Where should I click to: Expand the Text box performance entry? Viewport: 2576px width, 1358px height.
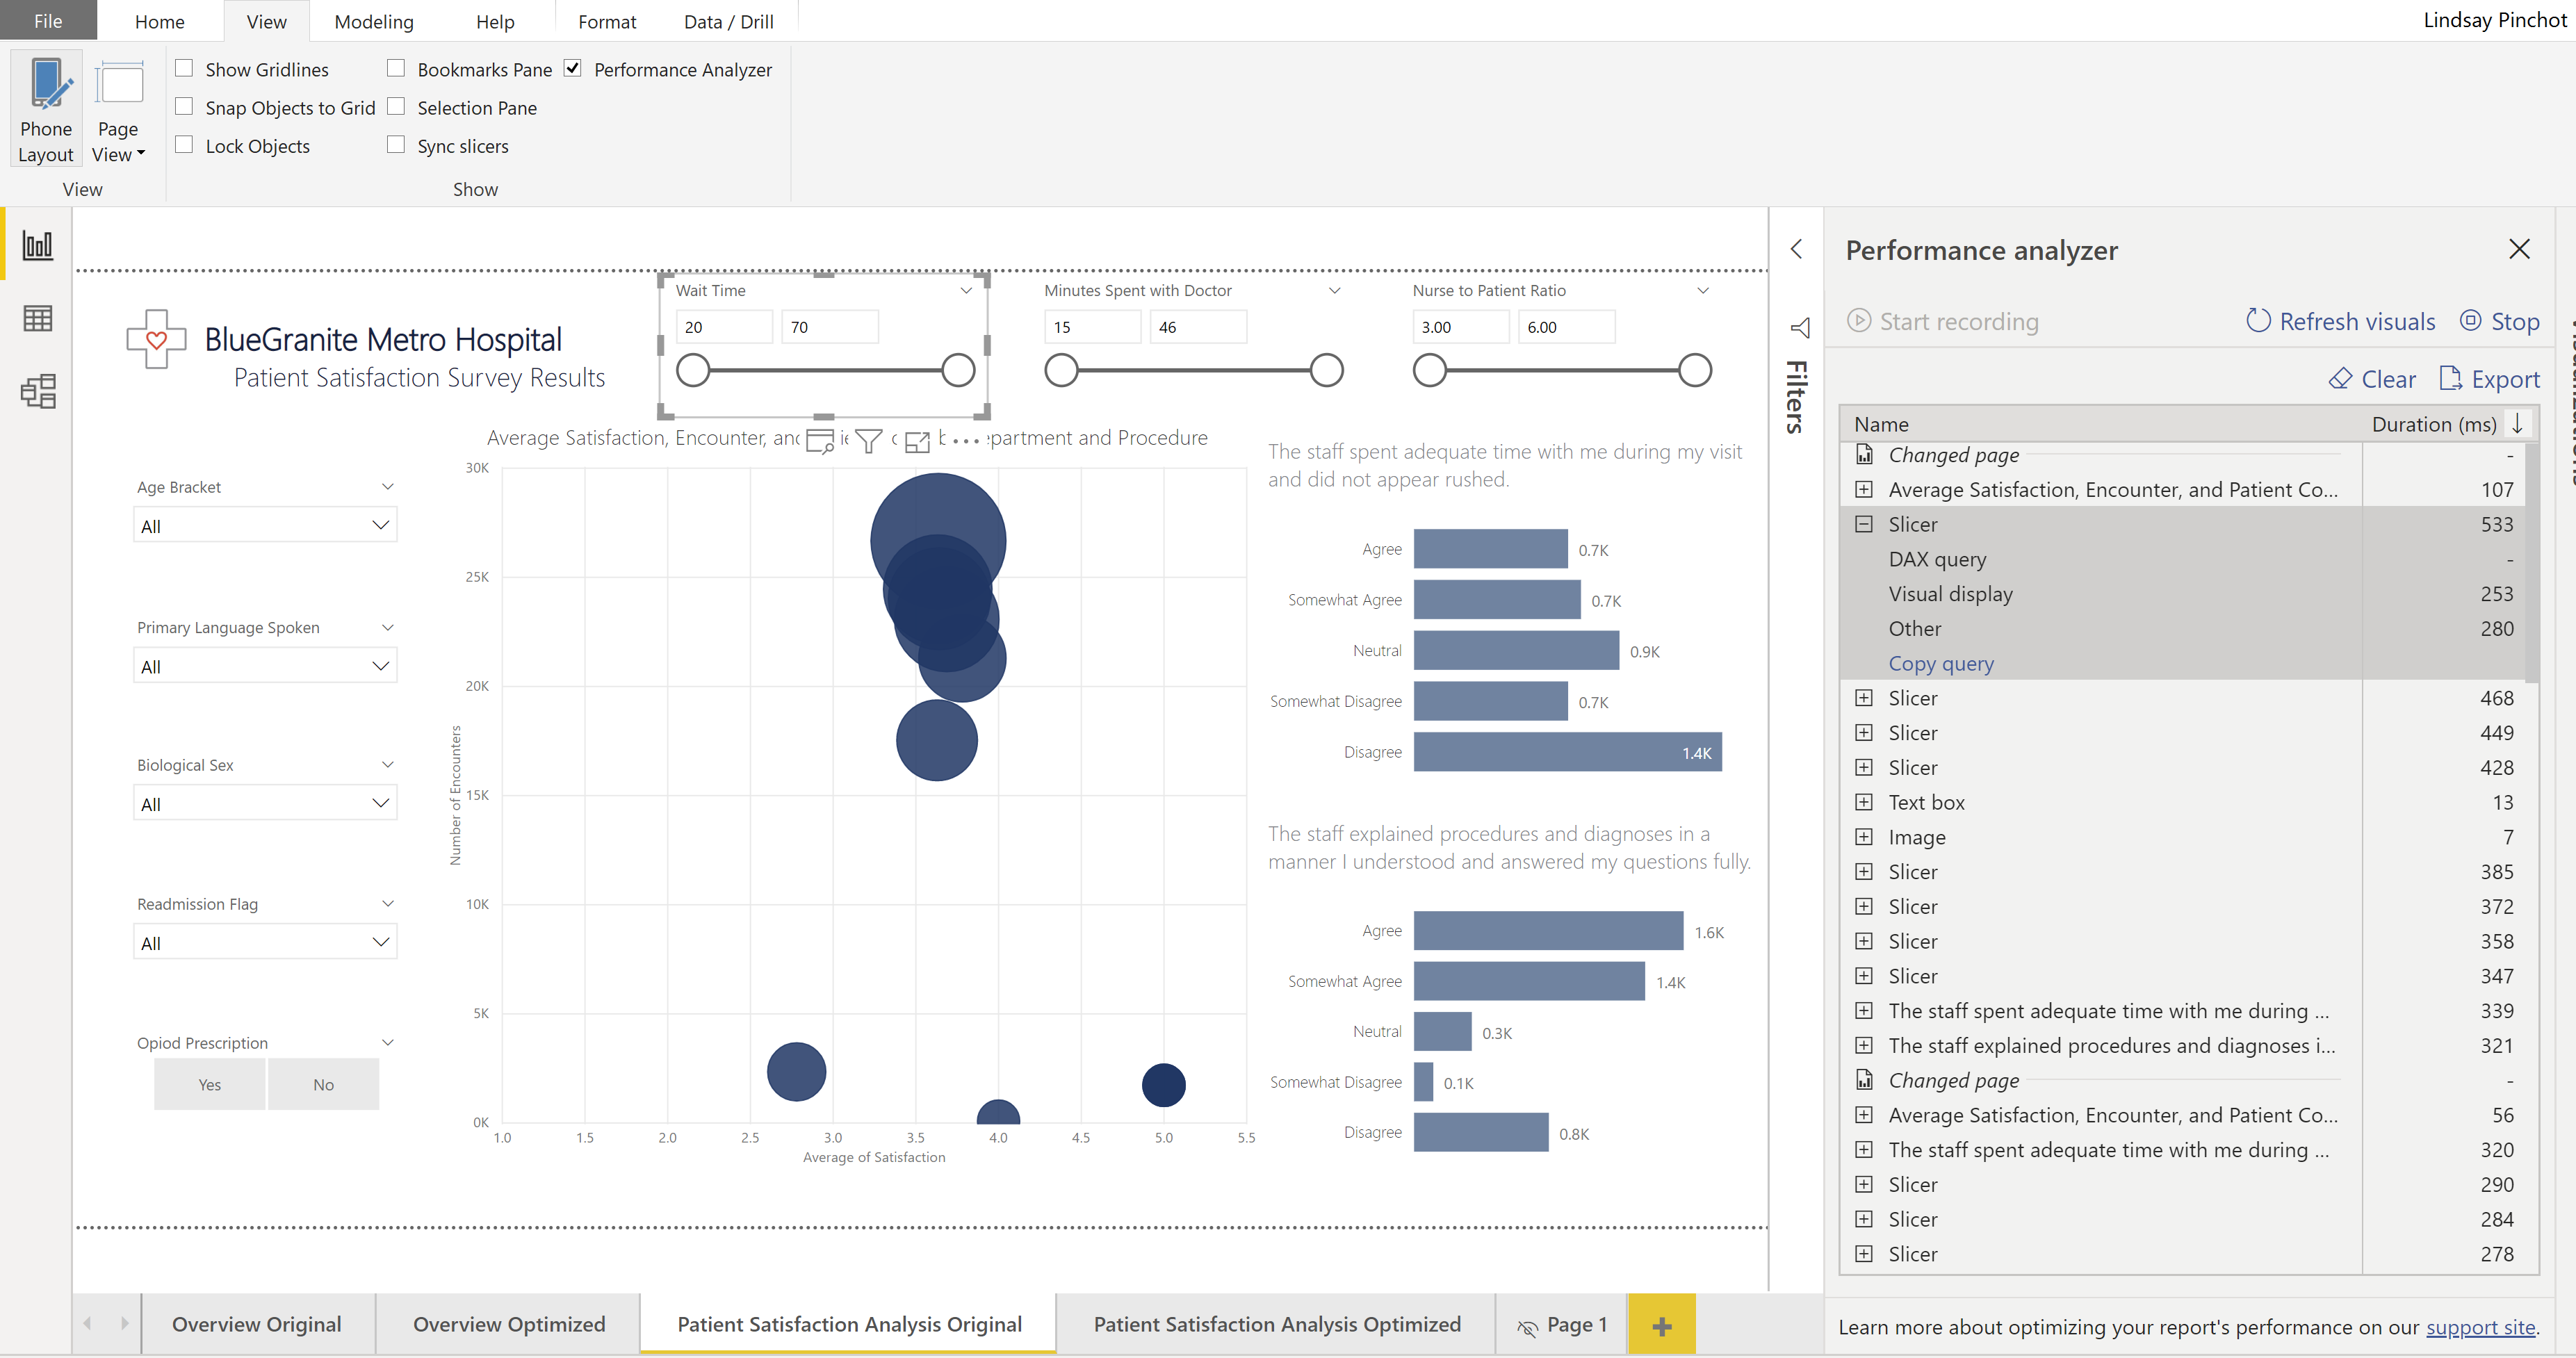pos(1863,802)
